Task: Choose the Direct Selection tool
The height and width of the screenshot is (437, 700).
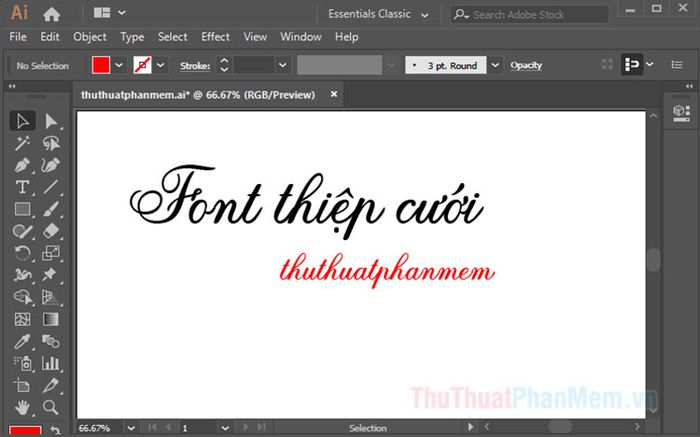Action: (50, 121)
